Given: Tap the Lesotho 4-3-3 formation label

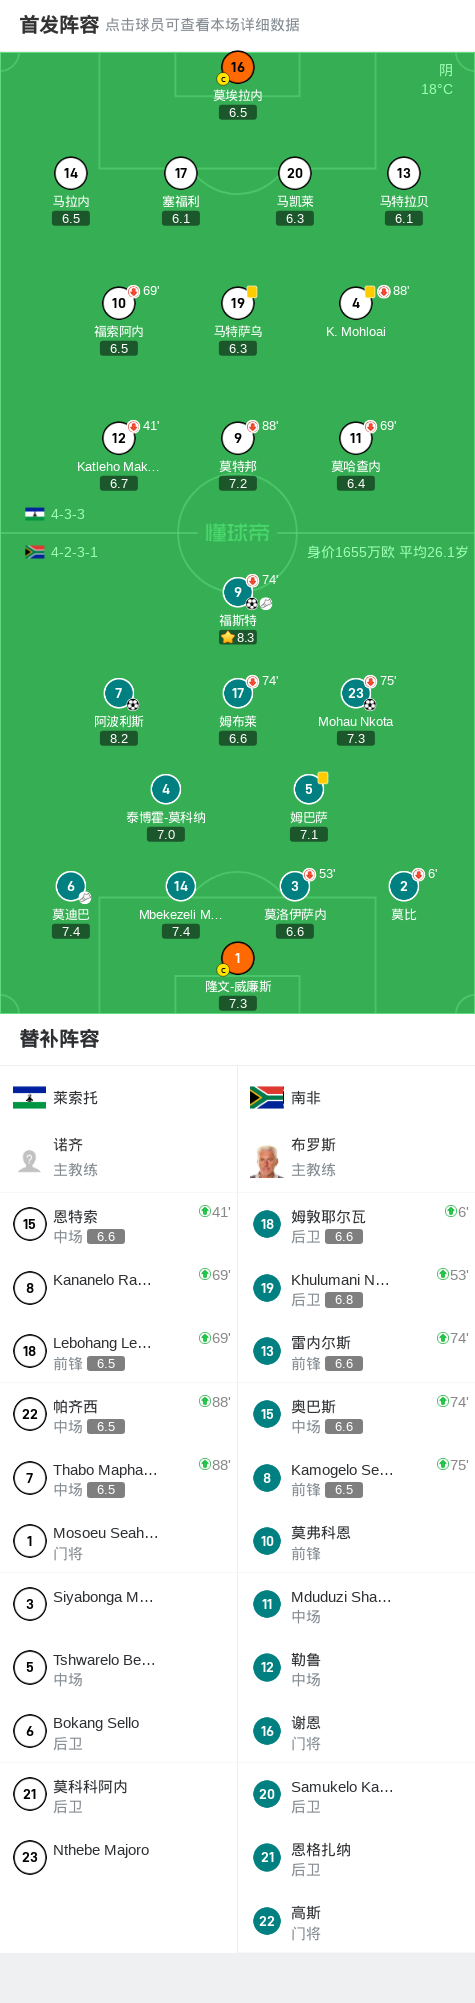Looking at the screenshot, I should click(56, 514).
